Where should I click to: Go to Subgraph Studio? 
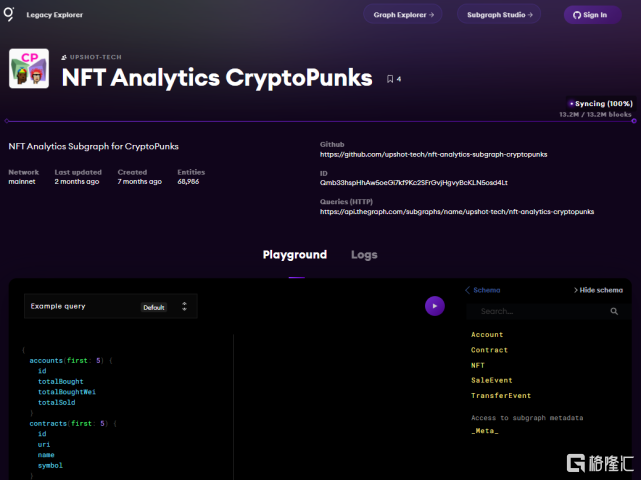point(499,15)
